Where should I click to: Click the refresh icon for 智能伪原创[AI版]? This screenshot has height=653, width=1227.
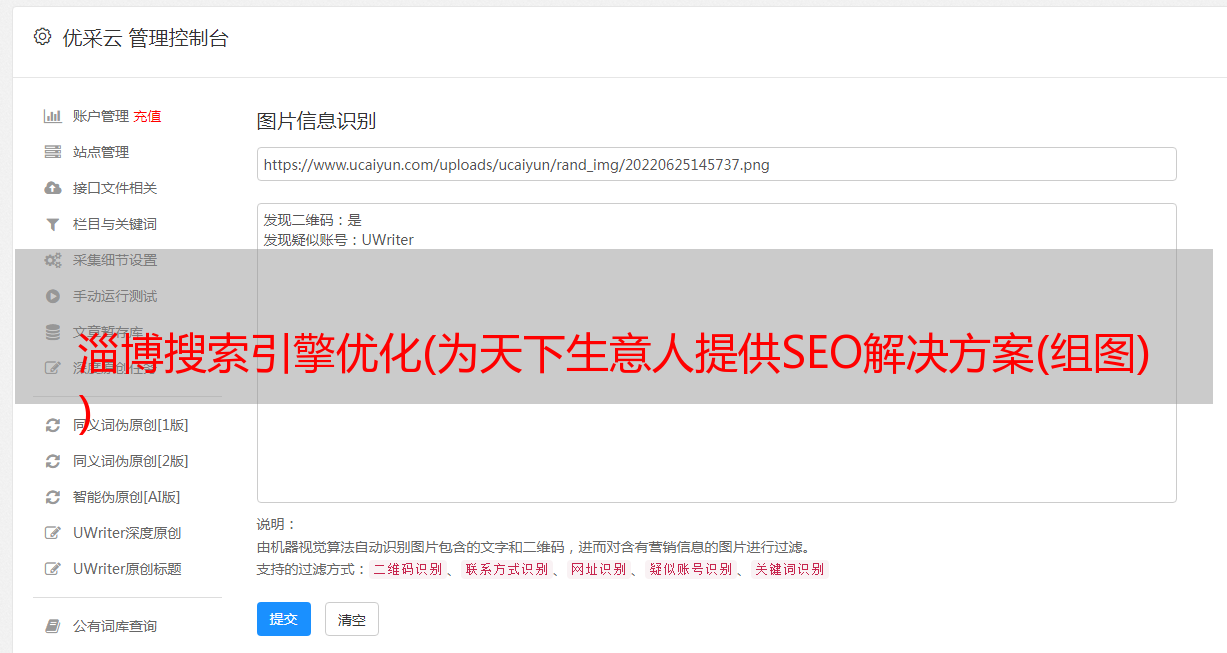[x=53, y=497]
